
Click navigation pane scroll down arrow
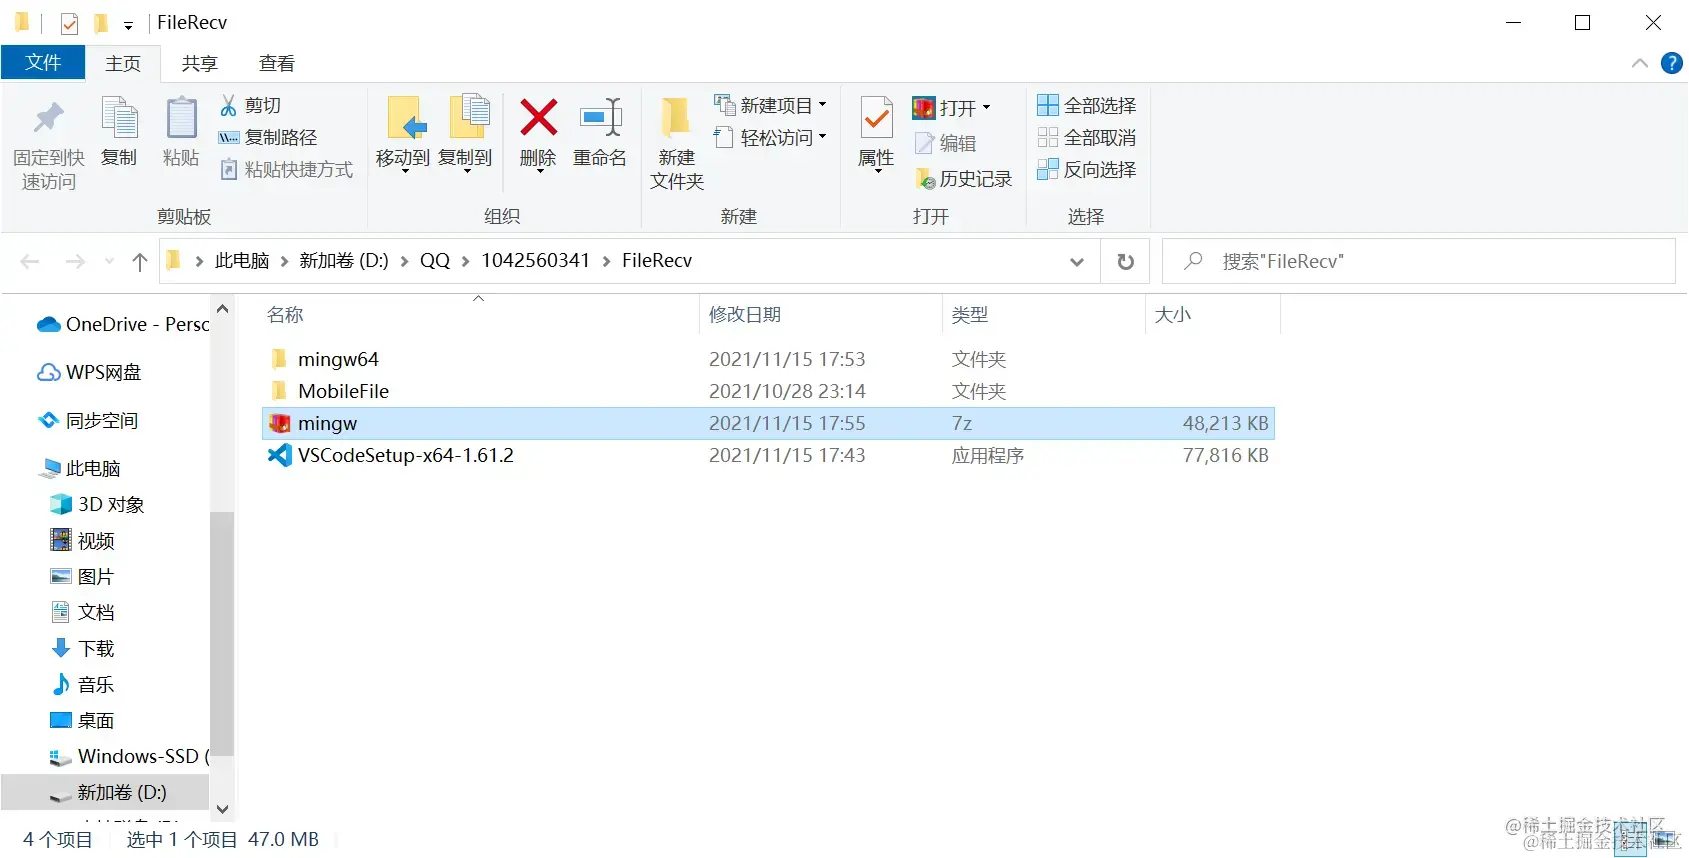coord(222,809)
